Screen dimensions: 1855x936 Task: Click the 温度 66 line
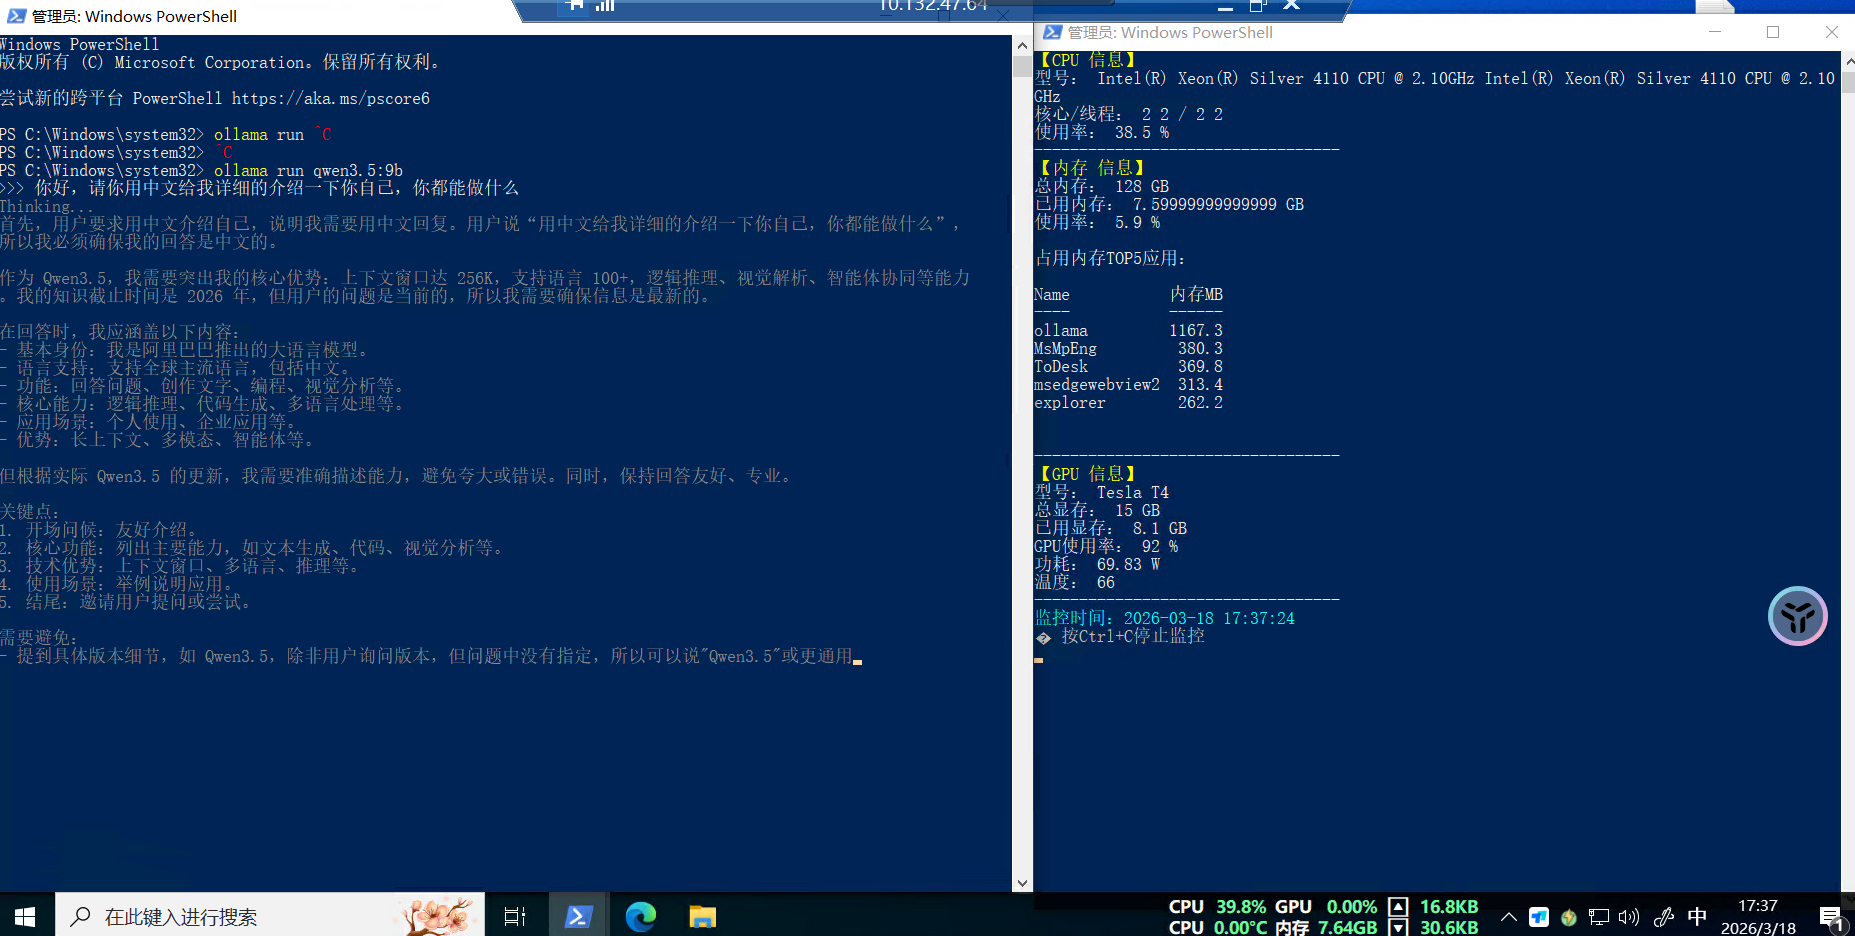pyautogui.click(x=1075, y=582)
